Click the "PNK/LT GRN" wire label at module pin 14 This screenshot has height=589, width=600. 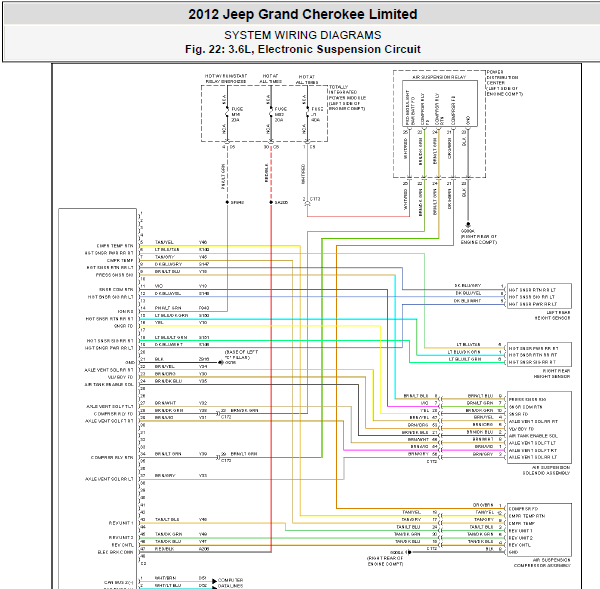coord(168,308)
